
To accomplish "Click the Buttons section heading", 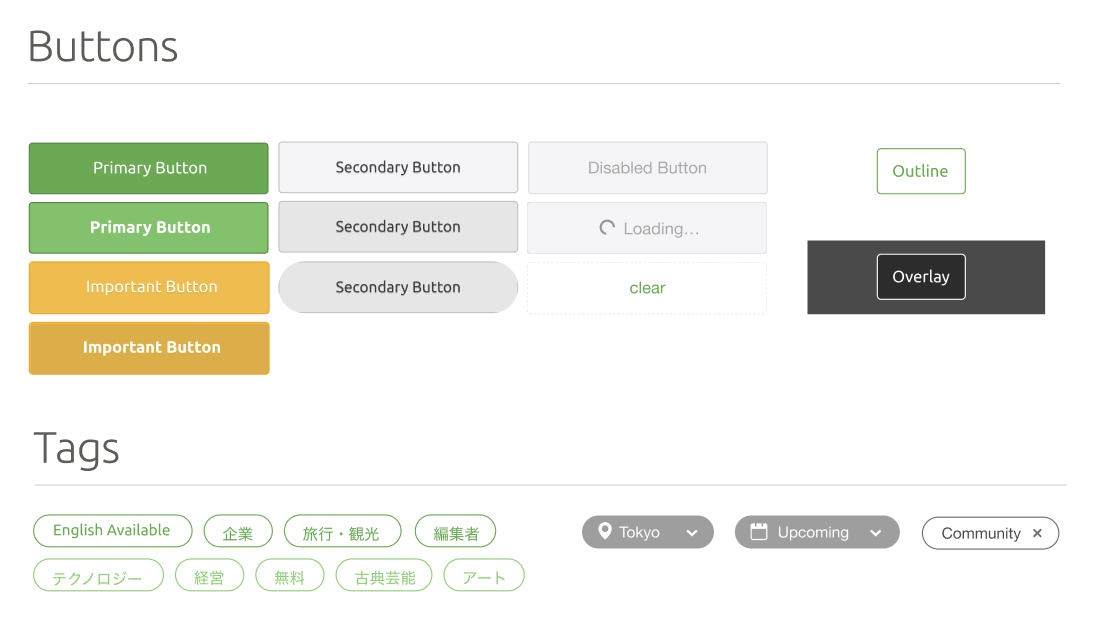I will (x=103, y=47).
